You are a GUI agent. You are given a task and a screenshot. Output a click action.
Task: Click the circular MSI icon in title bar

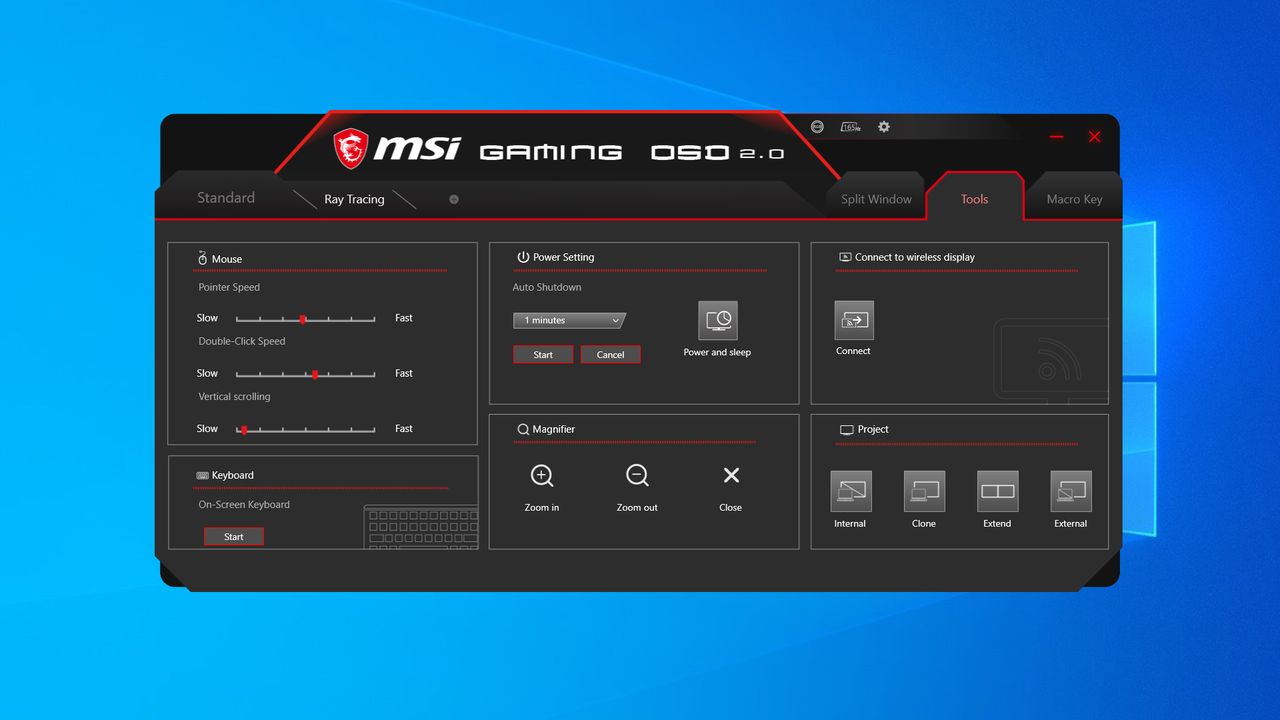(x=817, y=127)
